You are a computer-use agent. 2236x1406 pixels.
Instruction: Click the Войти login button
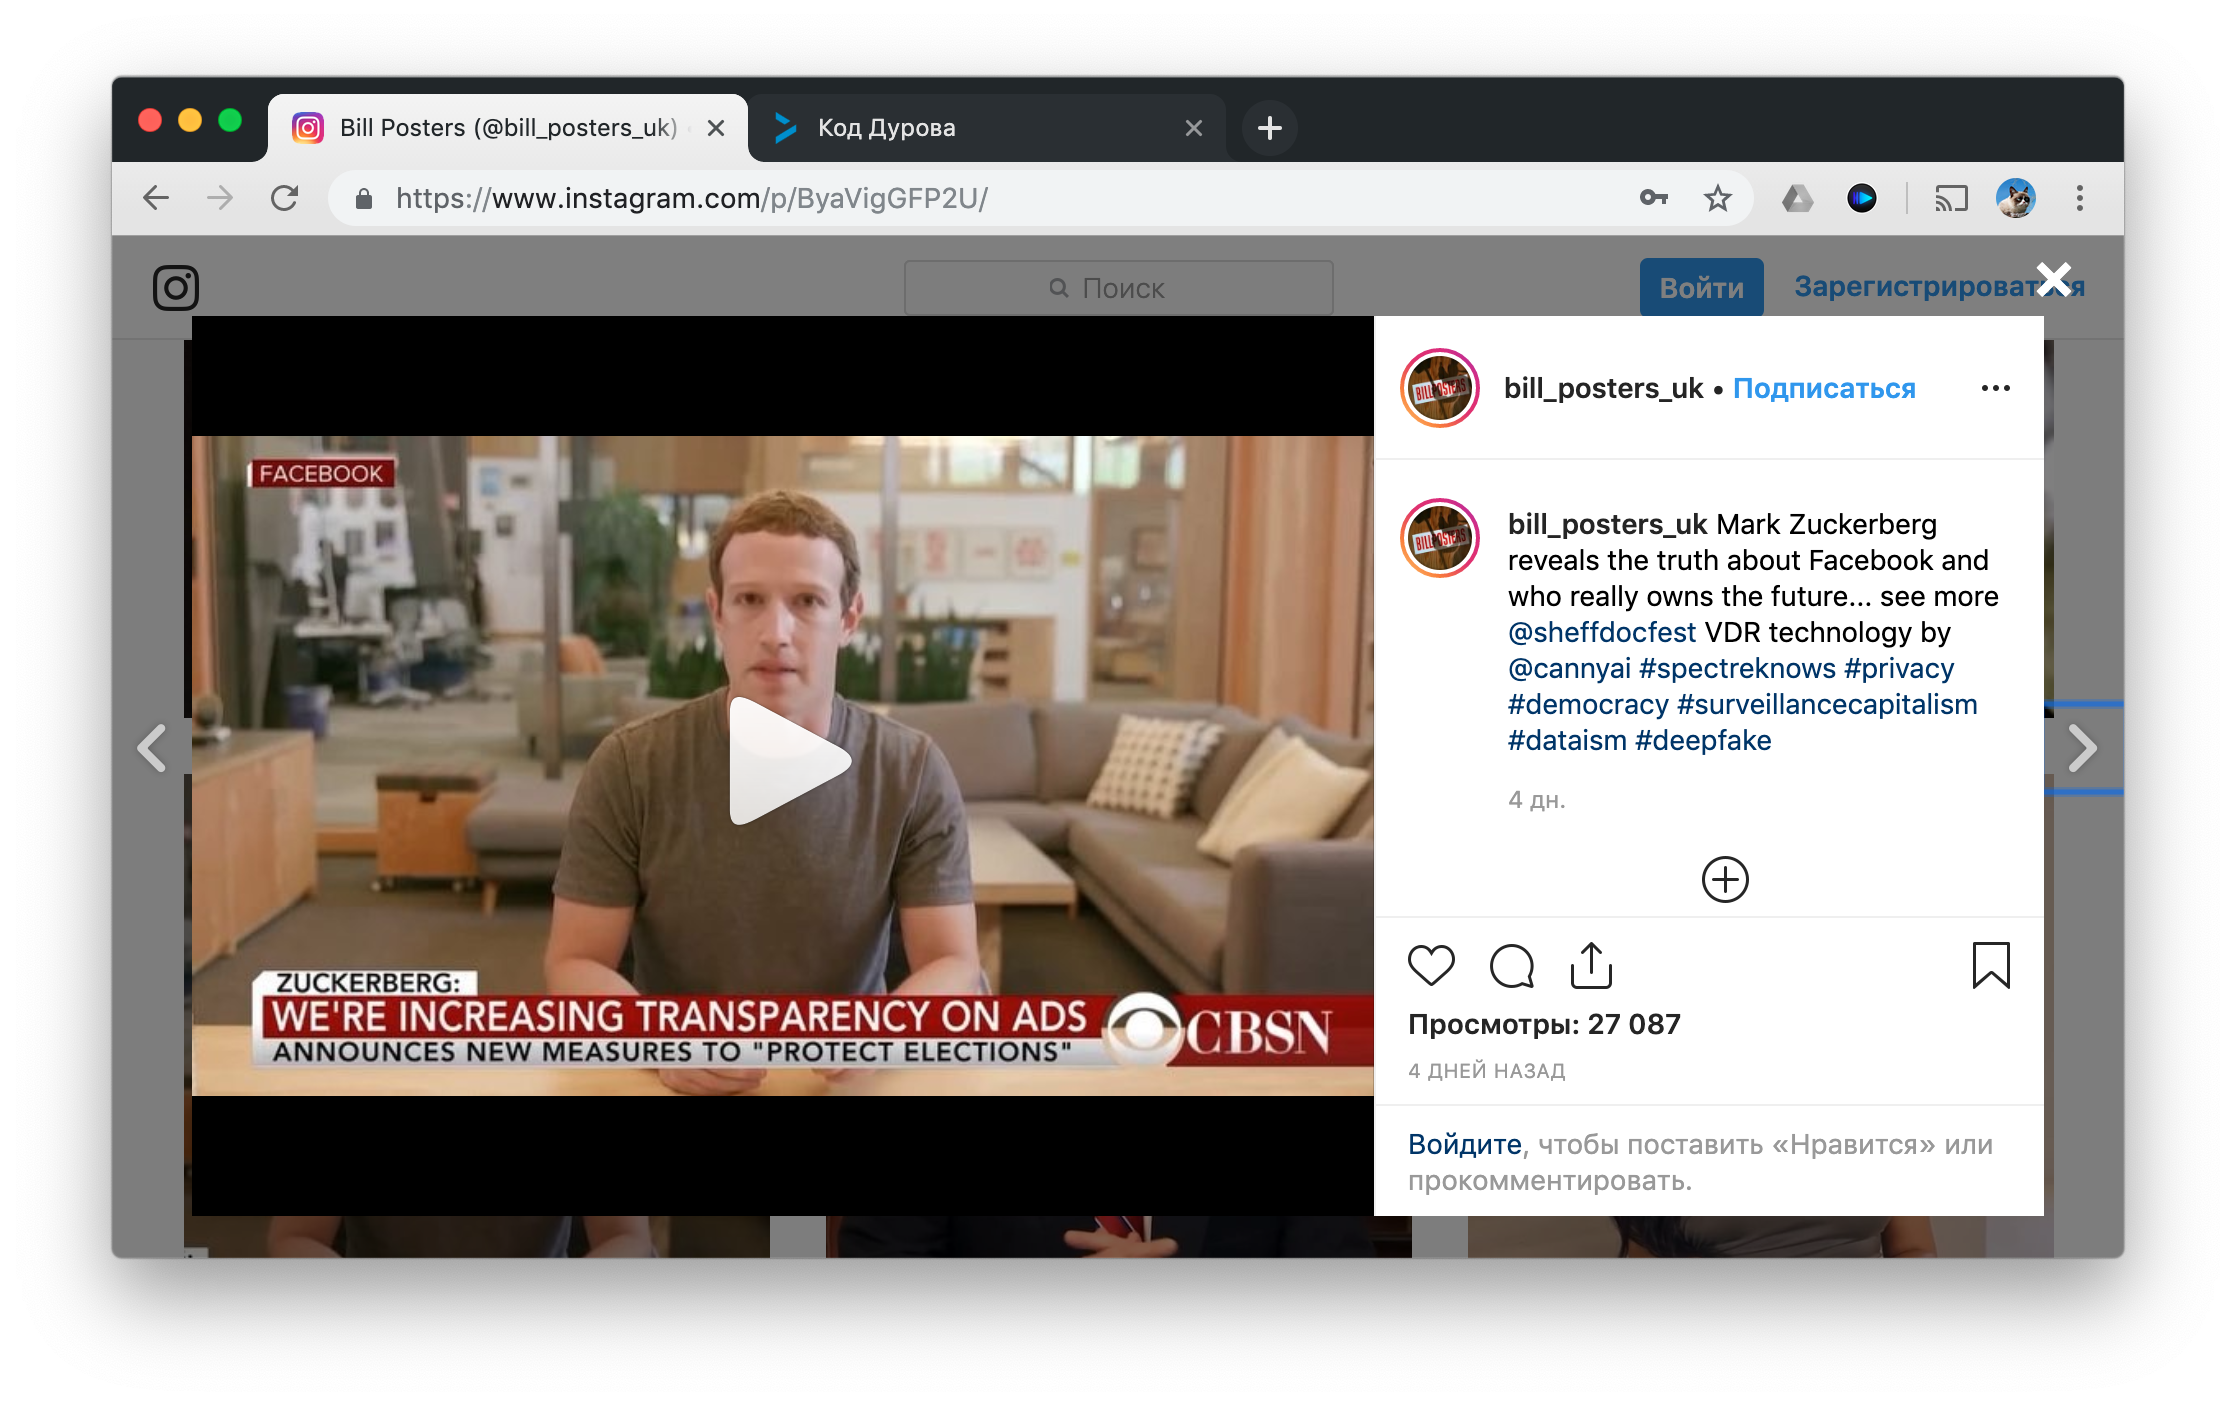[1701, 288]
